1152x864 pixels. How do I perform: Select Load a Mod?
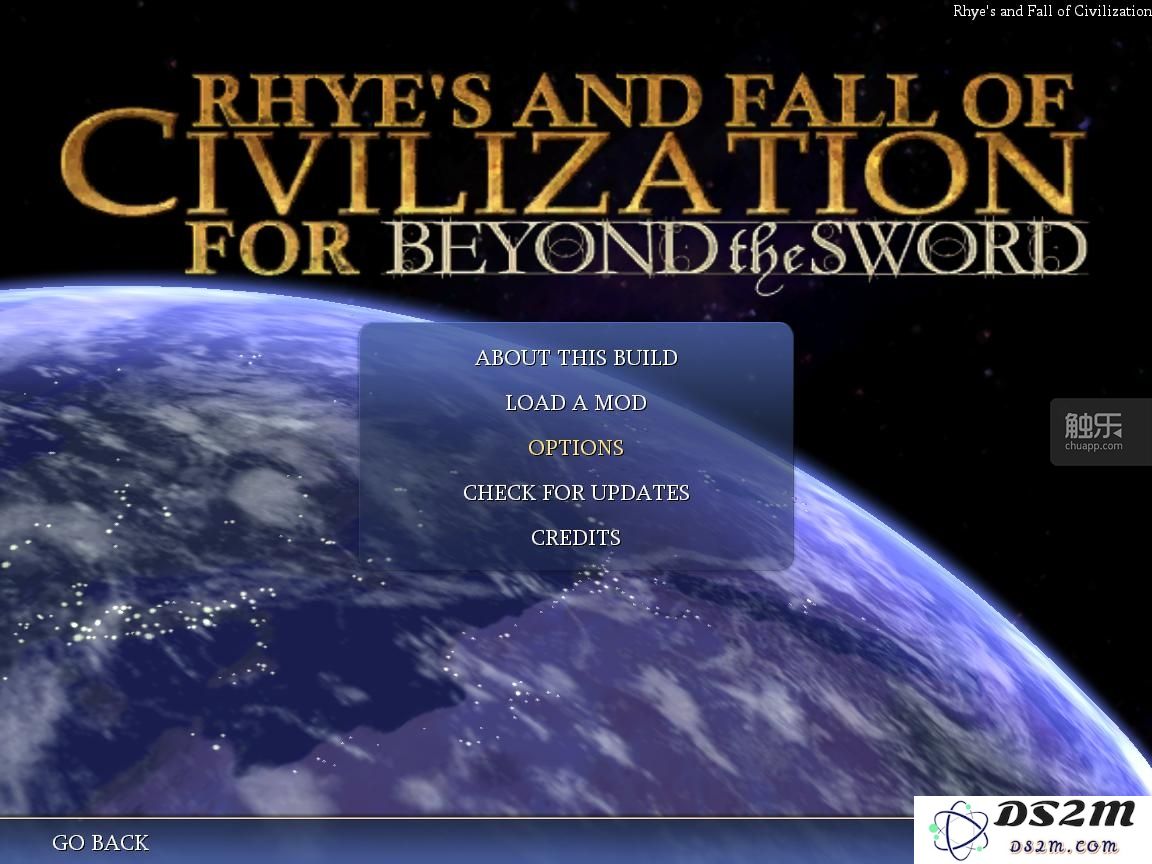pyautogui.click(x=576, y=403)
